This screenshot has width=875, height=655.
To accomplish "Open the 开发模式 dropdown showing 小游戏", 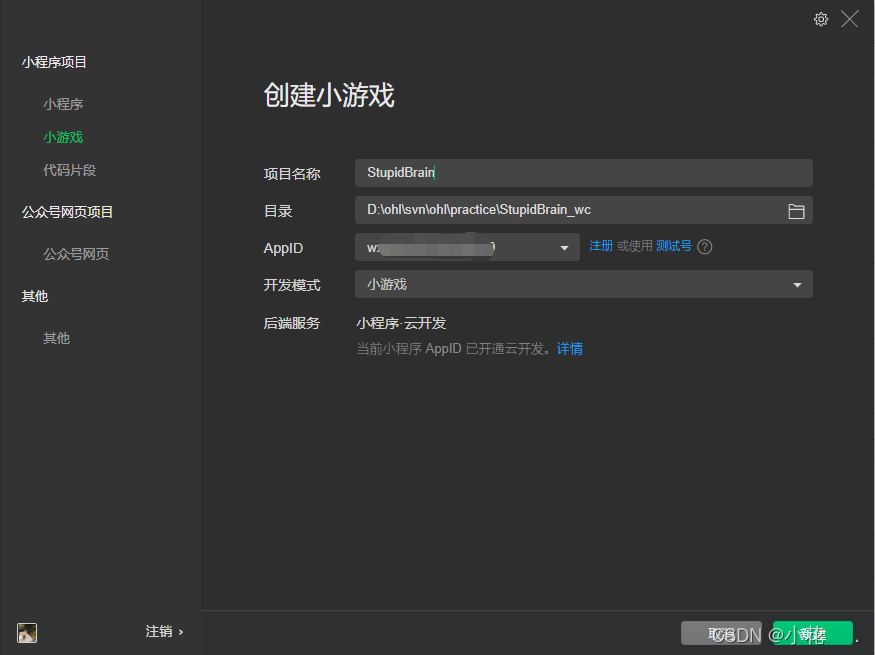I will point(797,284).
